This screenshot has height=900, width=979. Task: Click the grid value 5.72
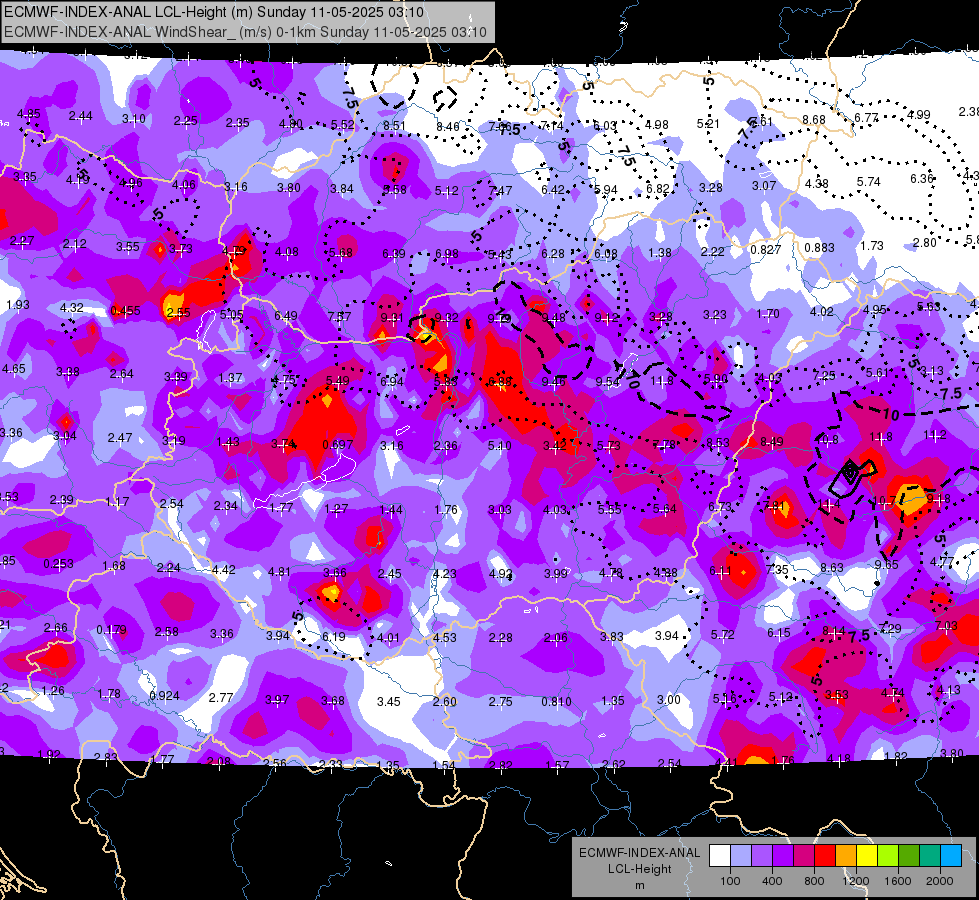pyautogui.click(x=722, y=635)
